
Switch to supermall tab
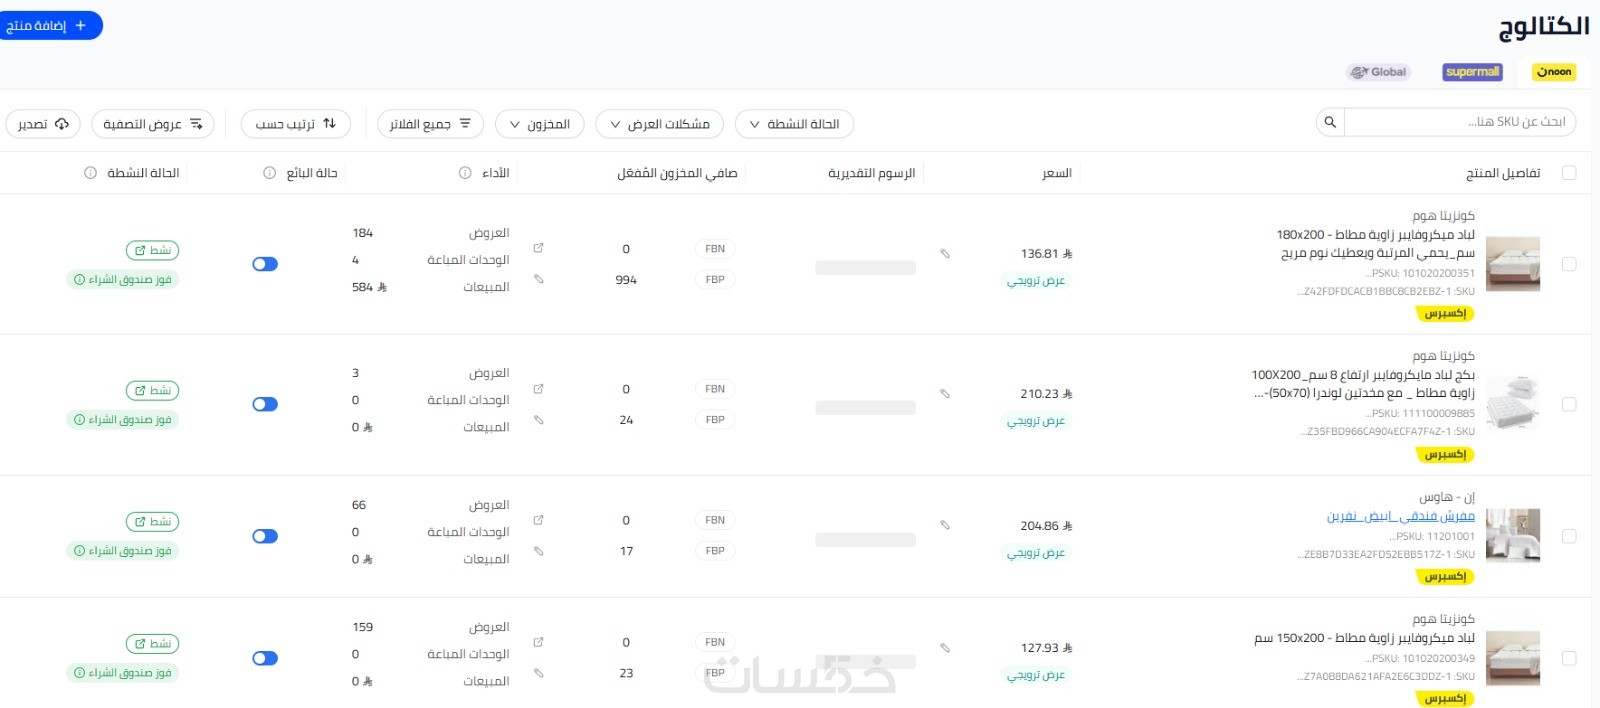tap(1472, 72)
